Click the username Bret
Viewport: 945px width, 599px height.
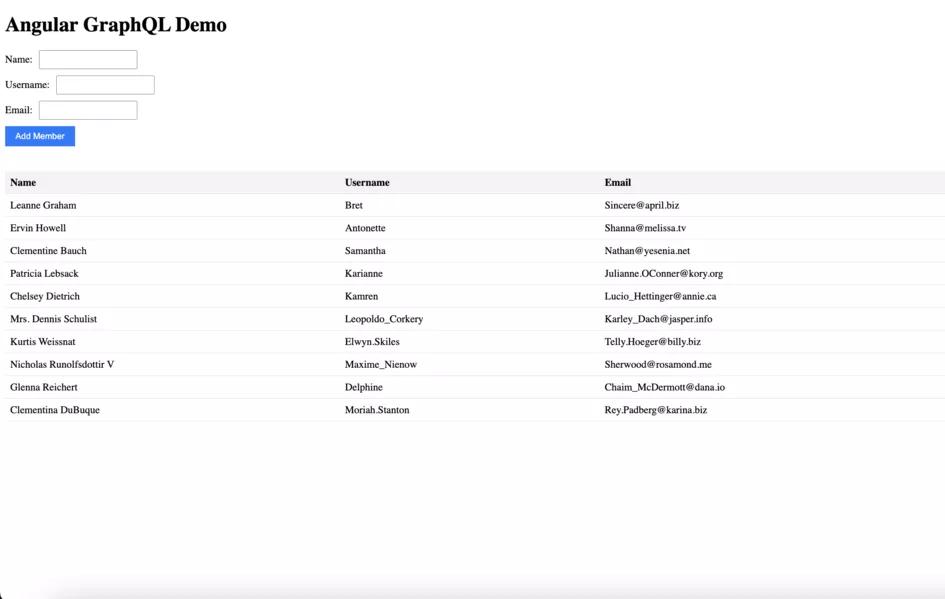(x=354, y=205)
